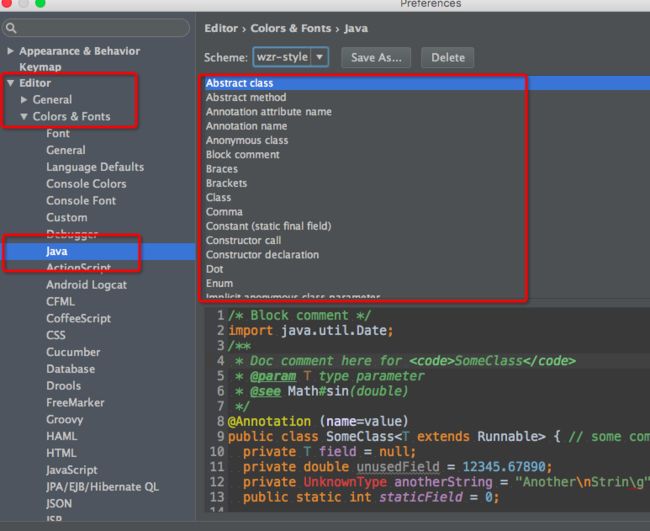
Task: Pick the Enum attribute entry
Action: coord(219,284)
